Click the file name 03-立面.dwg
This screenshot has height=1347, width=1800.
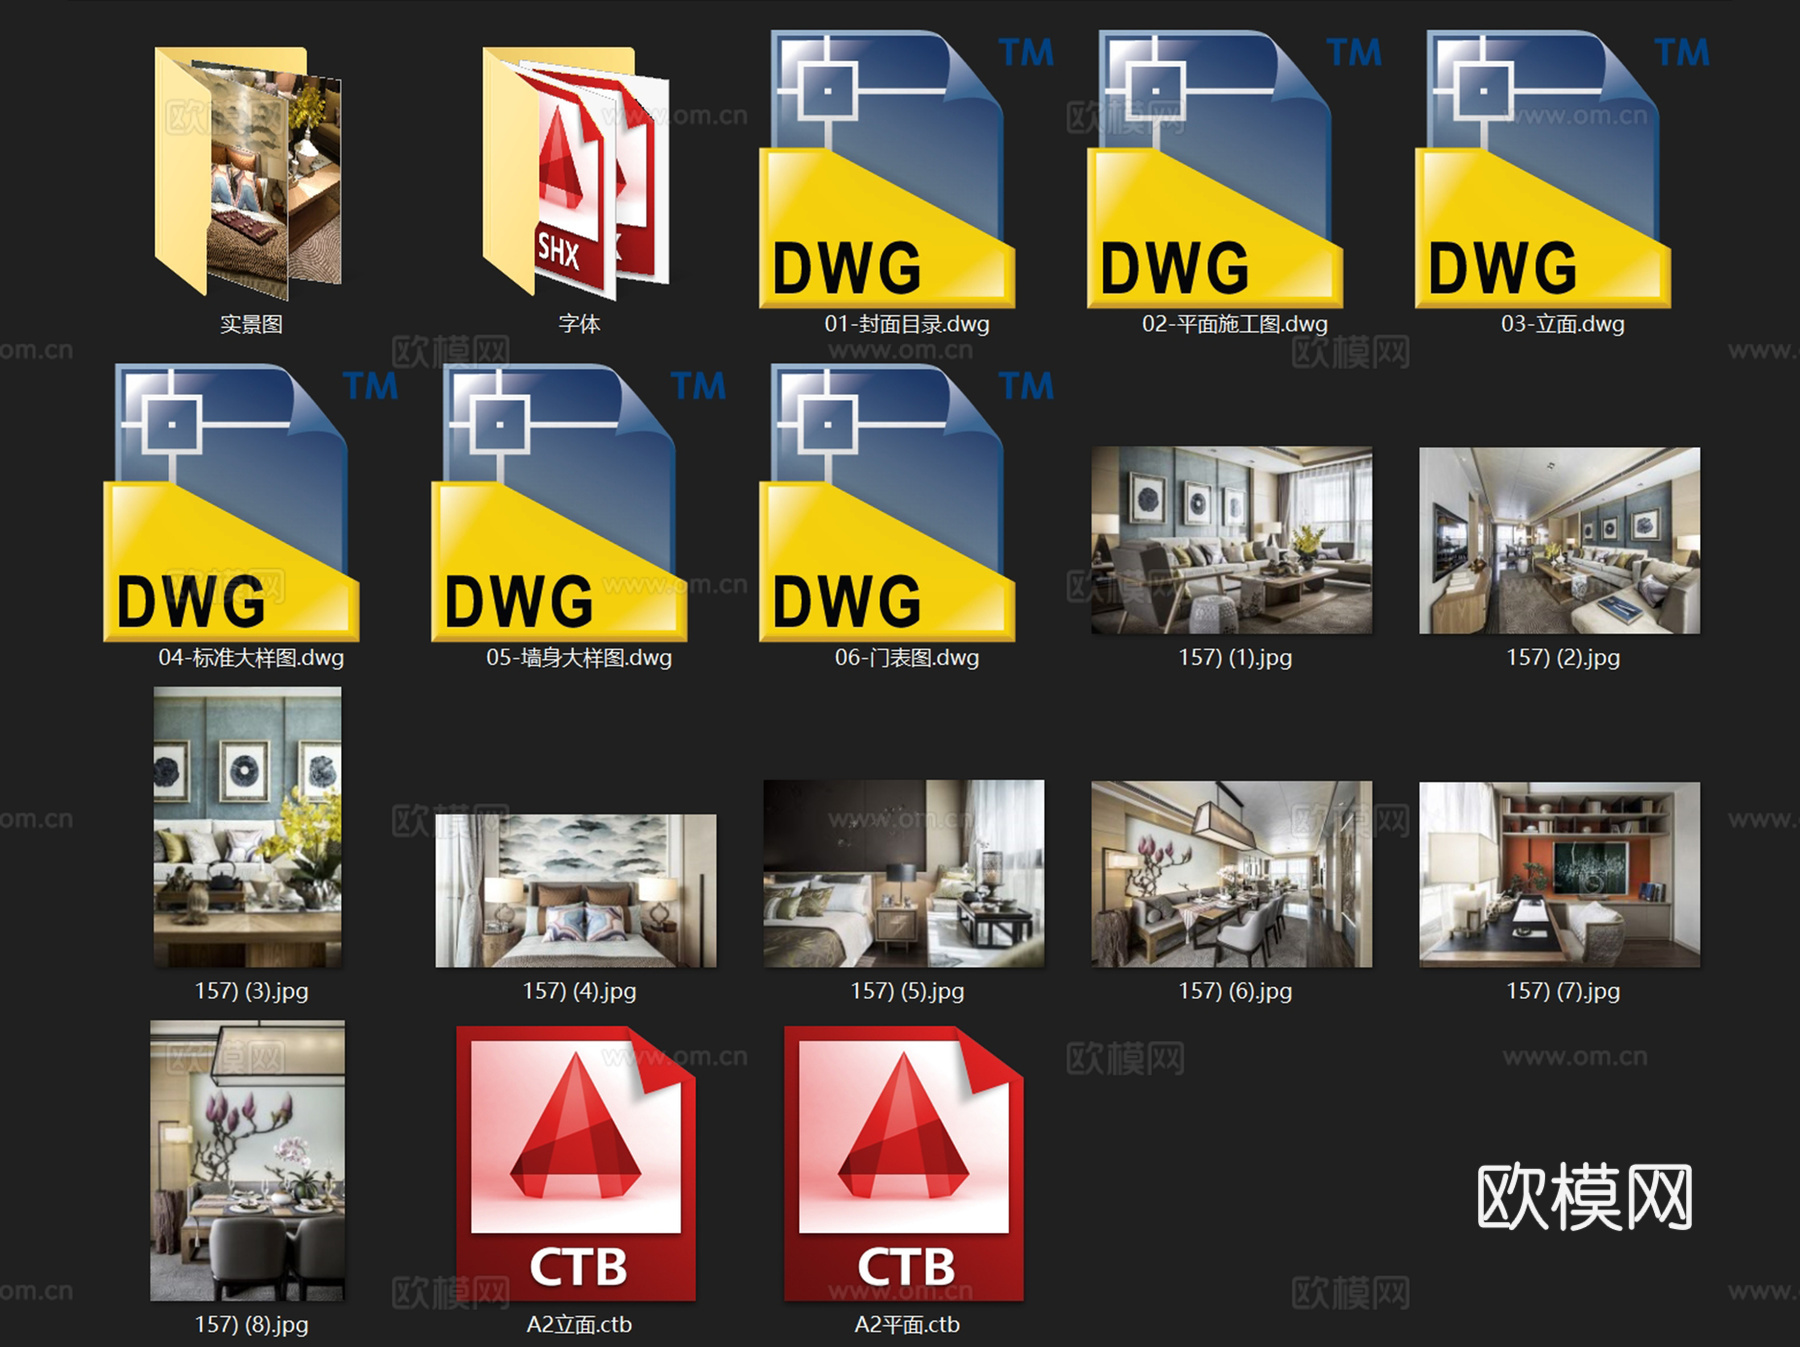tap(1563, 324)
